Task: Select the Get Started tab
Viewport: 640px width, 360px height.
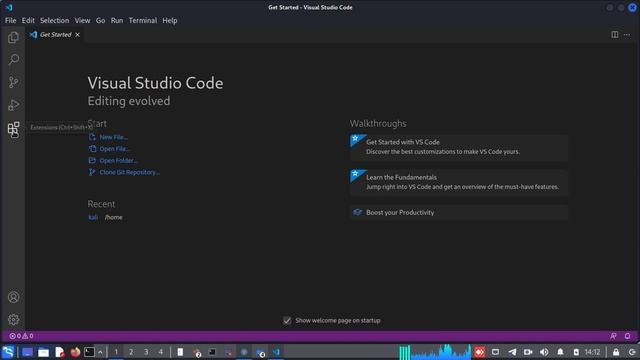Action: [x=56, y=35]
